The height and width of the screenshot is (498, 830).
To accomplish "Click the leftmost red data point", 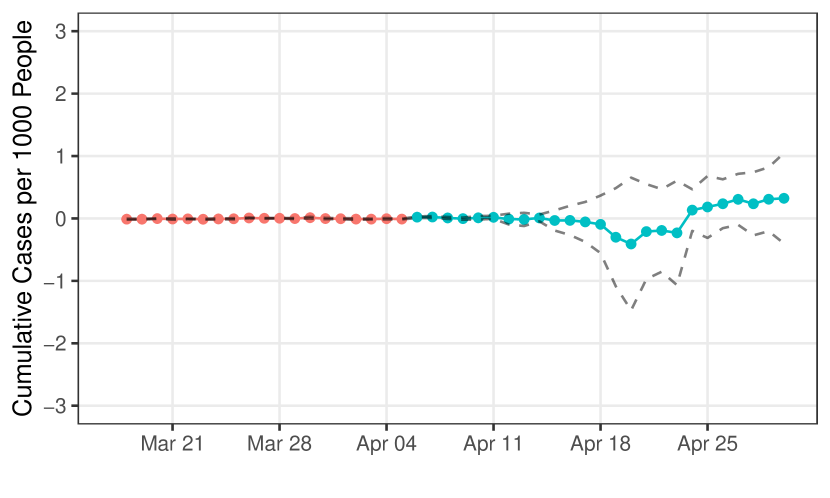I will 127,218.
